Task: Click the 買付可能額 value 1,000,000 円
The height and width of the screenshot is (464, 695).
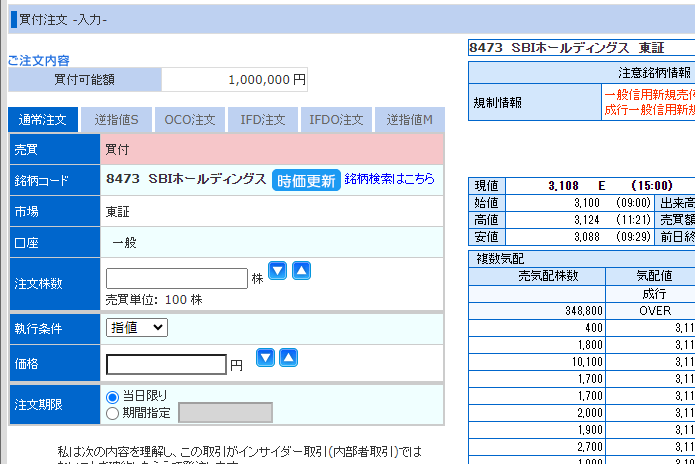Action: point(267,80)
